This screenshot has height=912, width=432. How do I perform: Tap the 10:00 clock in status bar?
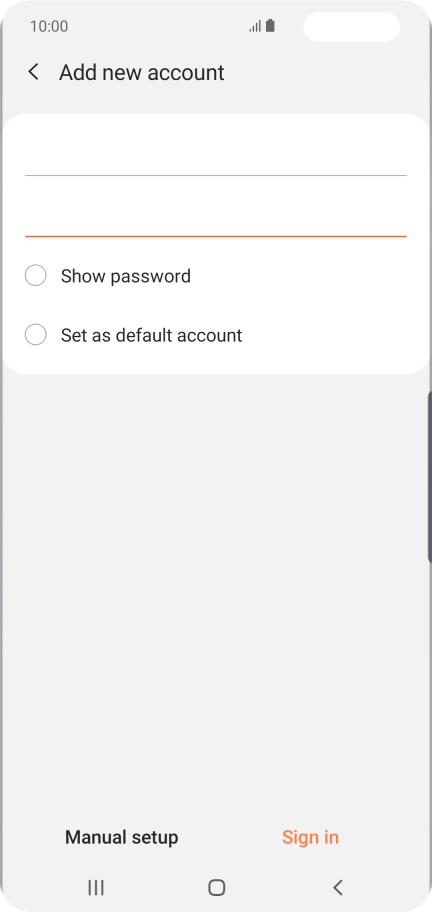point(49,26)
